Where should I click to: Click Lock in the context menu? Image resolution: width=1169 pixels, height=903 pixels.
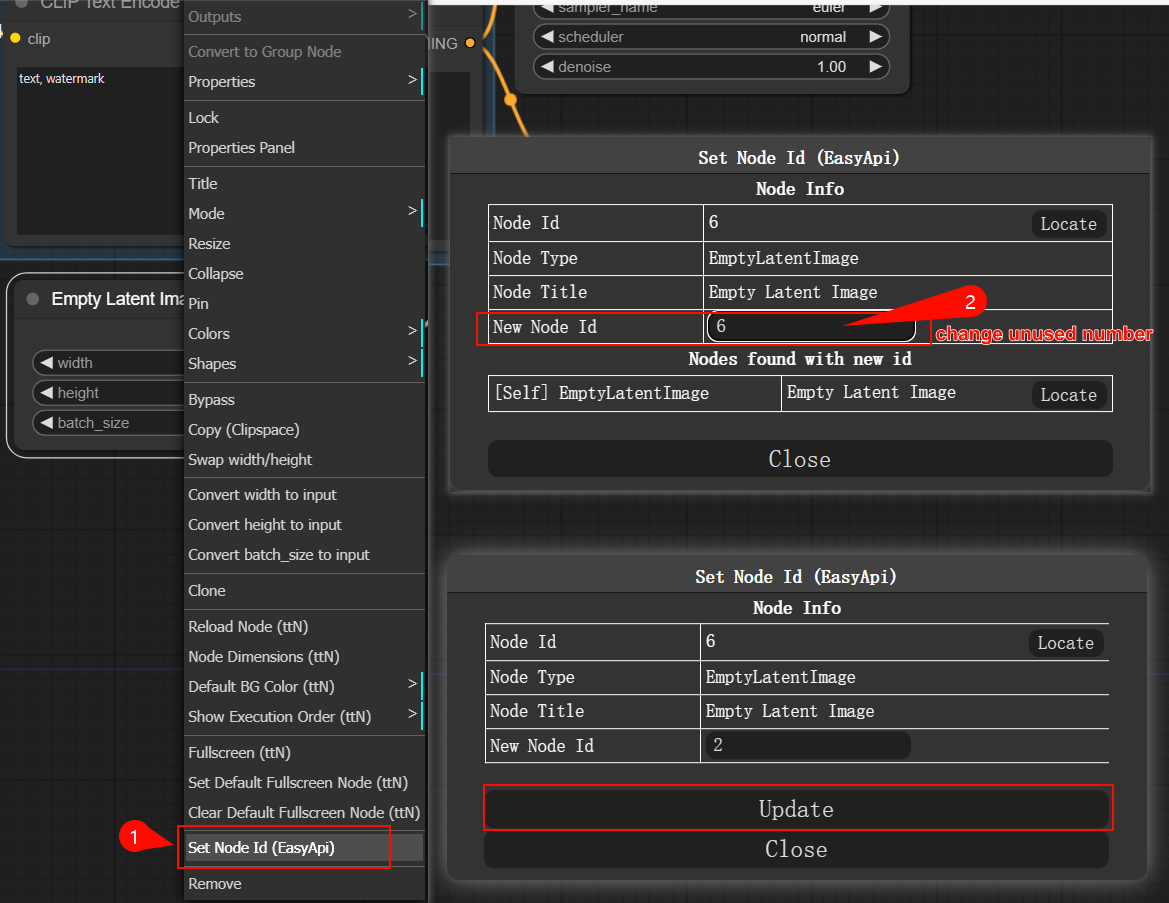coord(304,118)
